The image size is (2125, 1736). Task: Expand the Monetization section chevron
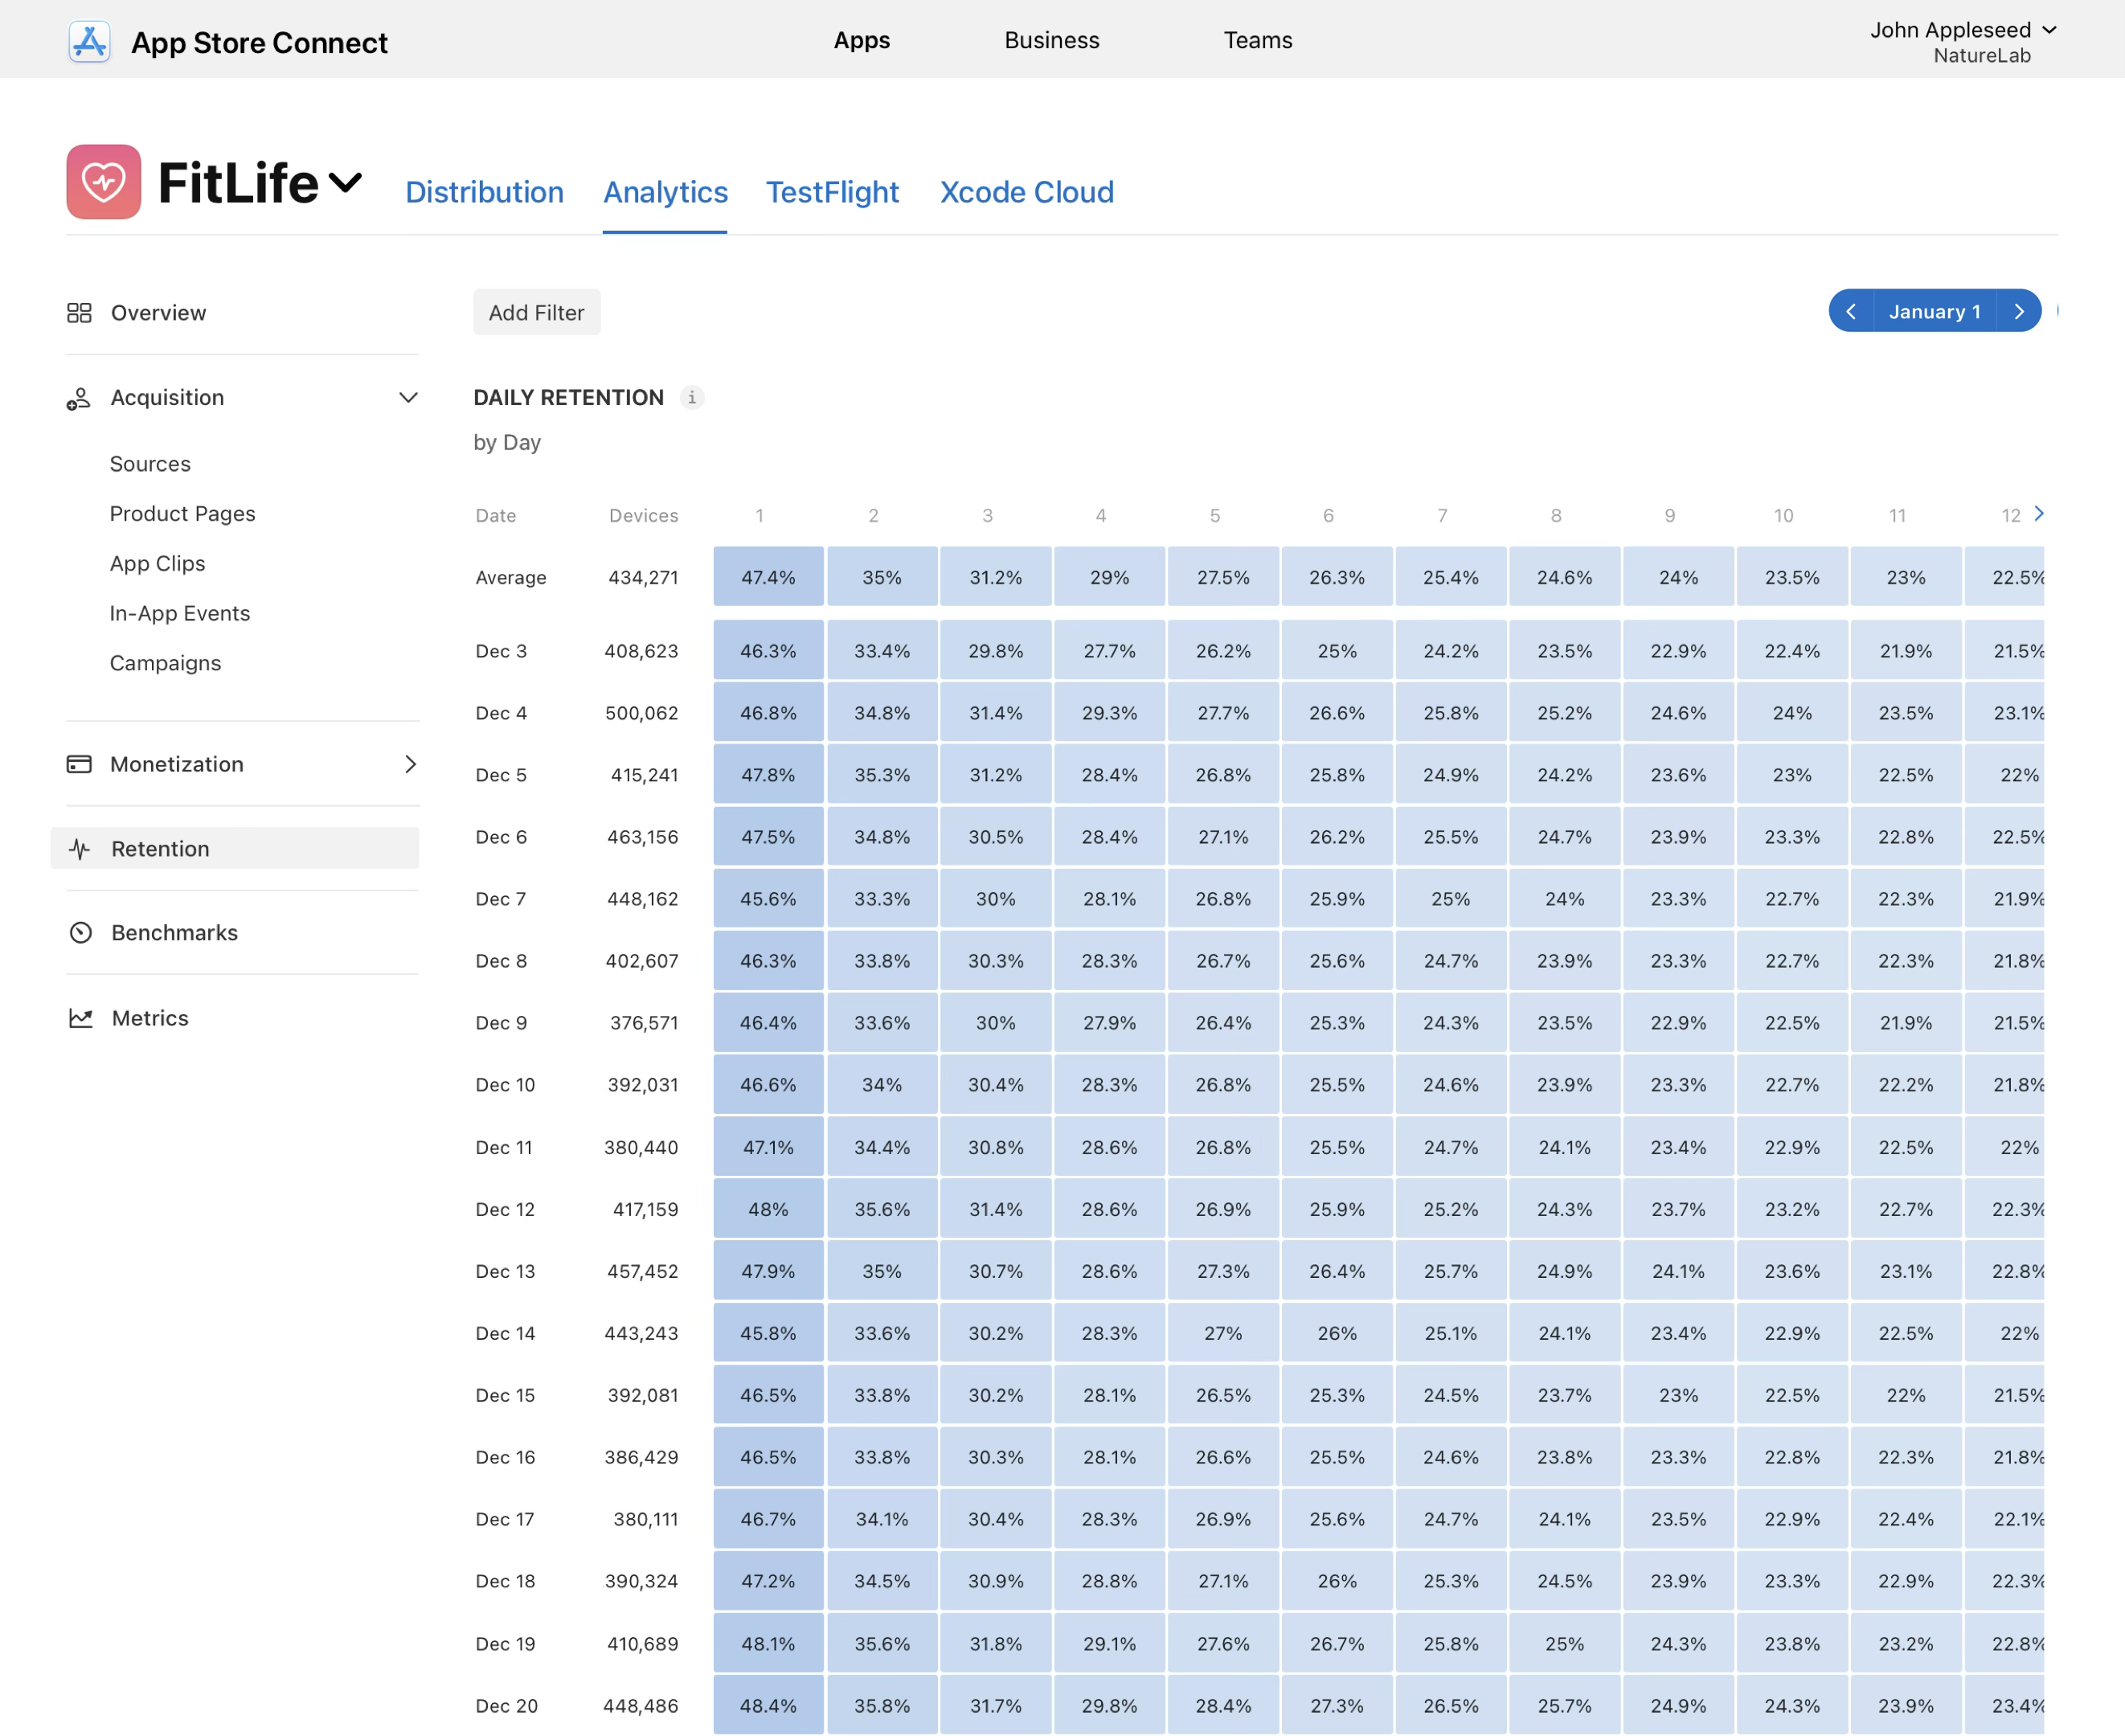pos(410,764)
